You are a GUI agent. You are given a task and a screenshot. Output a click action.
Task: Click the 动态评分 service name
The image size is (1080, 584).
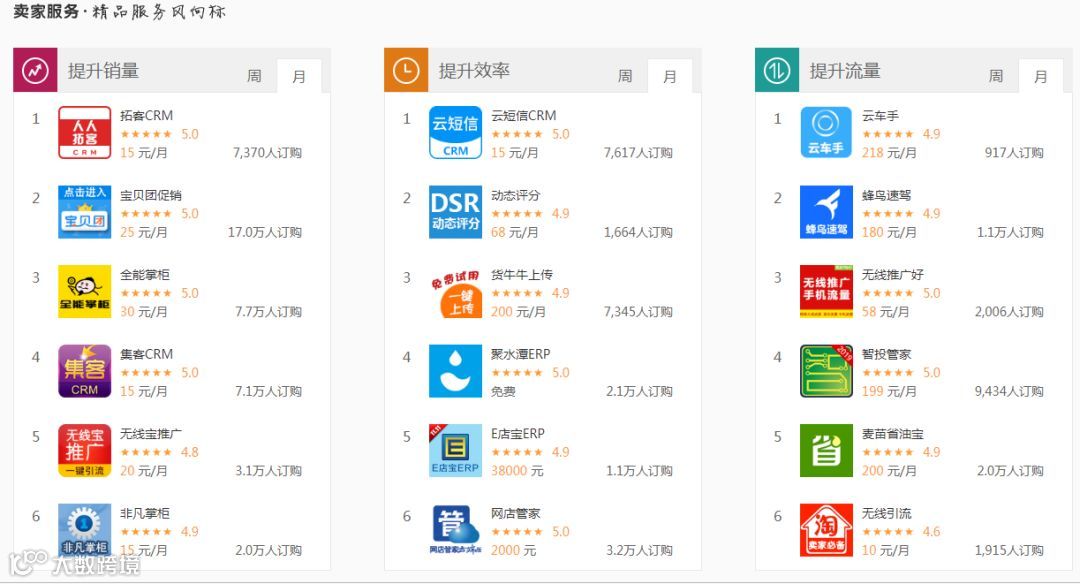pyautogui.click(x=515, y=196)
